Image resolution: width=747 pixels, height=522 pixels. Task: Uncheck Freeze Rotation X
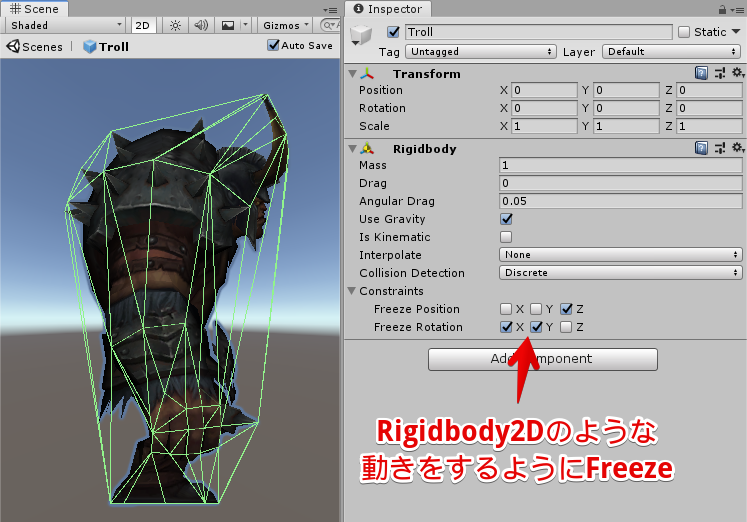506,327
